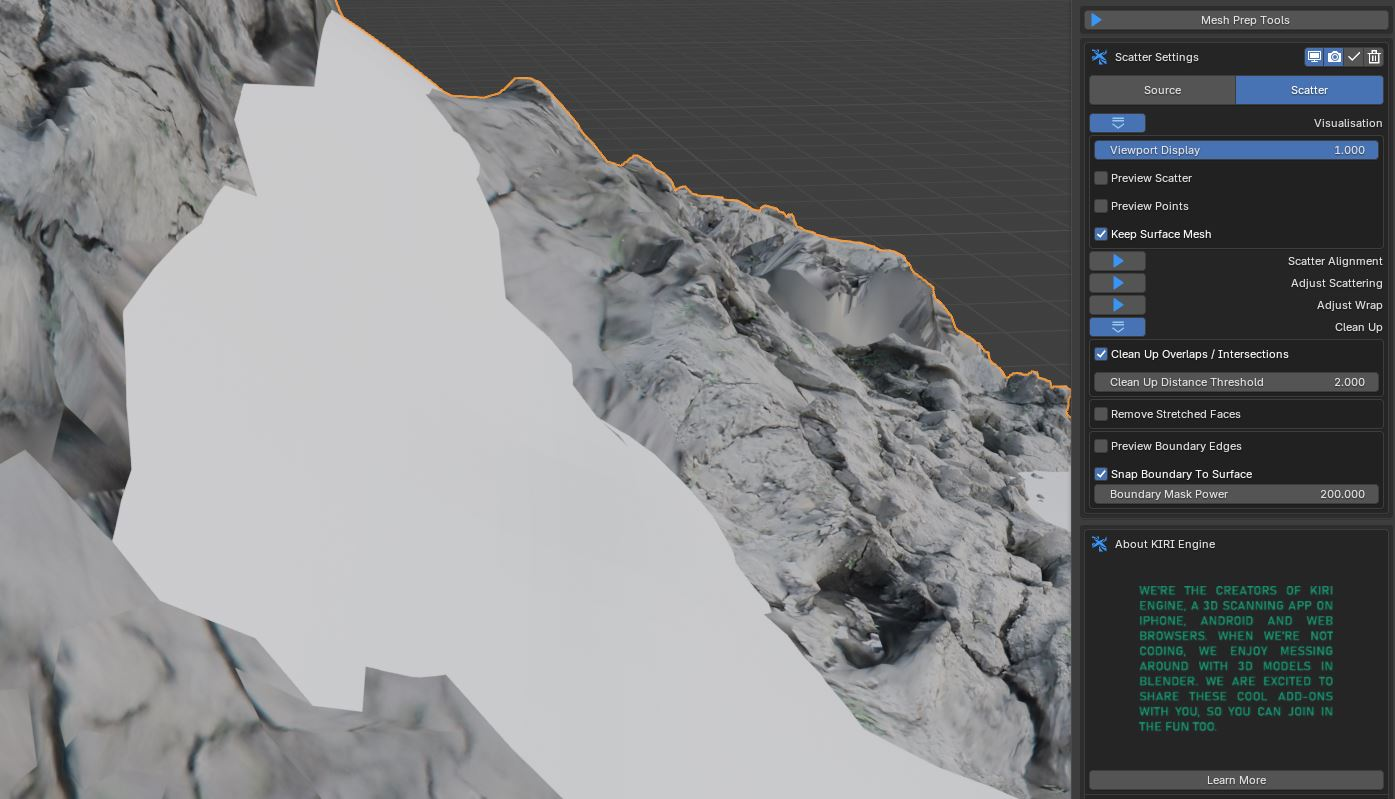The height and width of the screenshot is (799, 1395).
Task: Switch to the Source tab
Action: (1162, 90)
